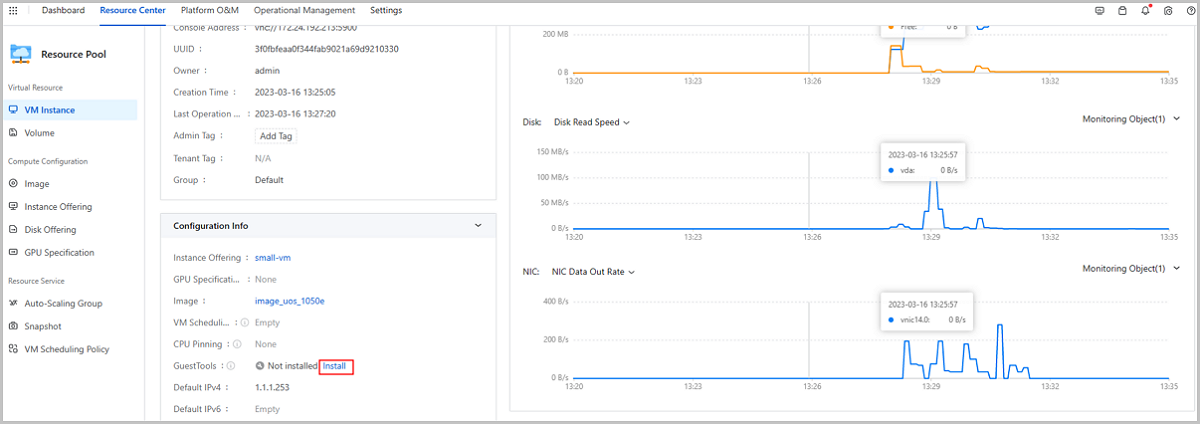Click the Resource Pool cloud icon

22,54
